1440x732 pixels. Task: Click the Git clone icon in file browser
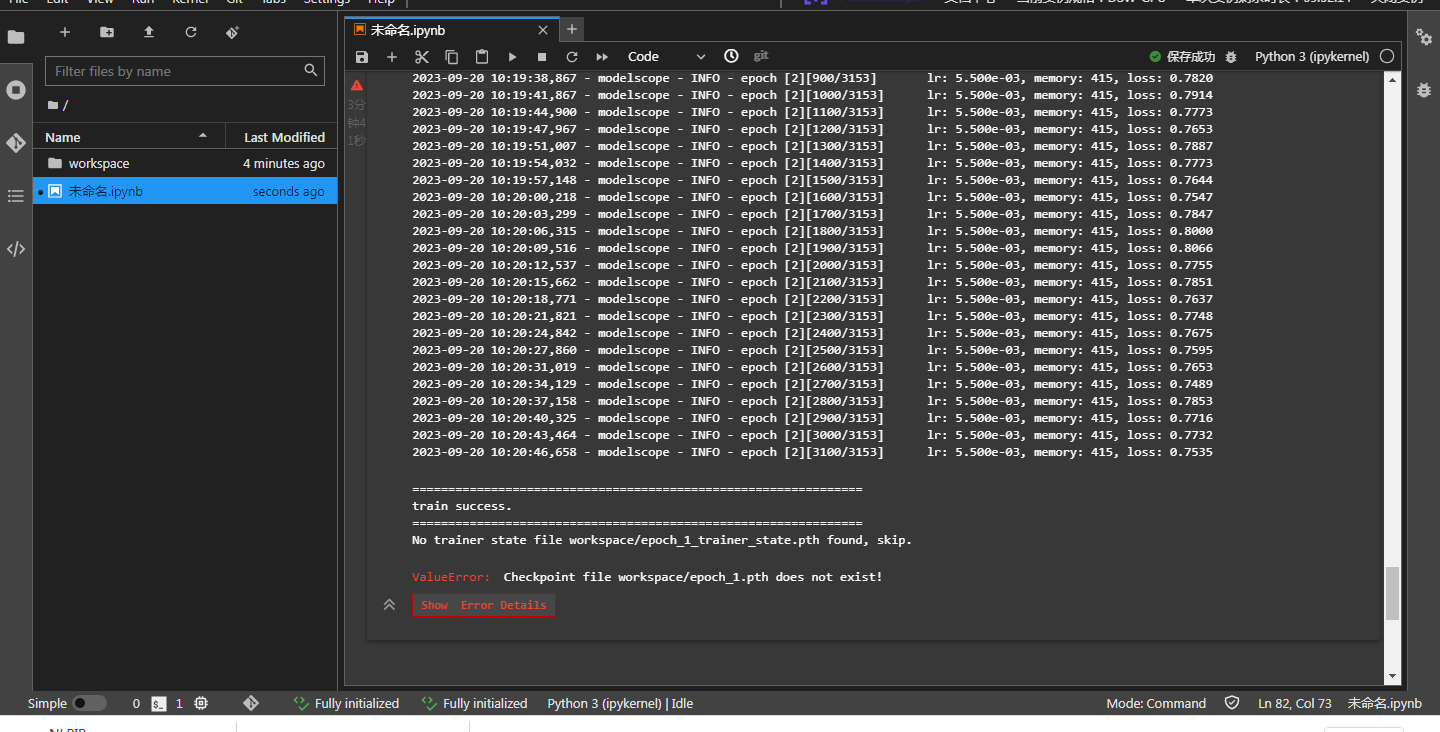[x=233, y=32]
